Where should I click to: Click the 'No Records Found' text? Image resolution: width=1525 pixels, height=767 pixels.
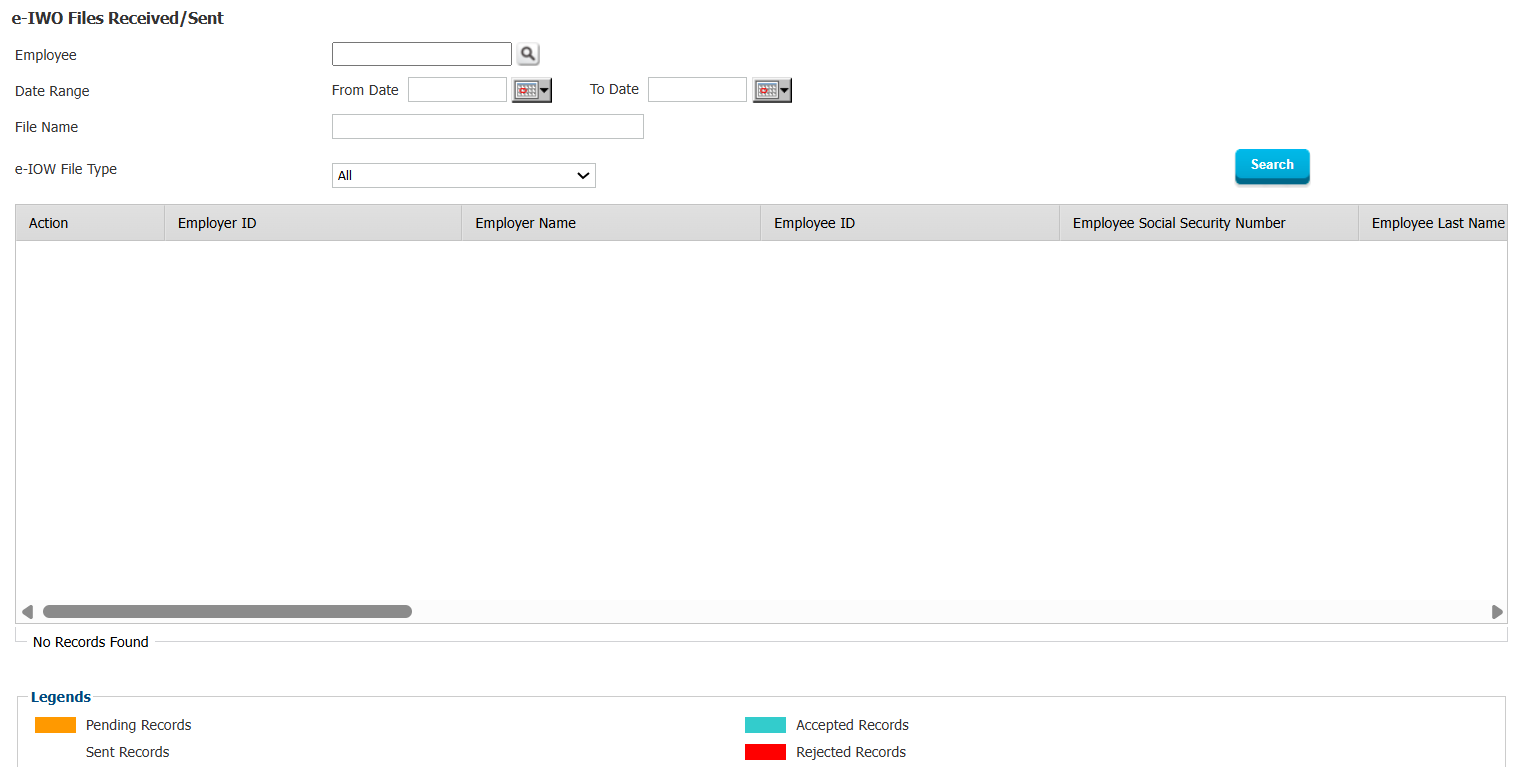coord(91,642)
